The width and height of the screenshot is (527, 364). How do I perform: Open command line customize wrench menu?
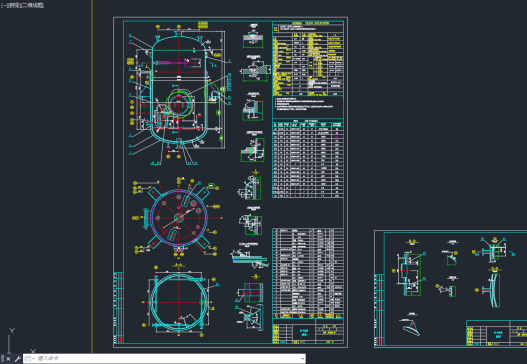point(17,359)
